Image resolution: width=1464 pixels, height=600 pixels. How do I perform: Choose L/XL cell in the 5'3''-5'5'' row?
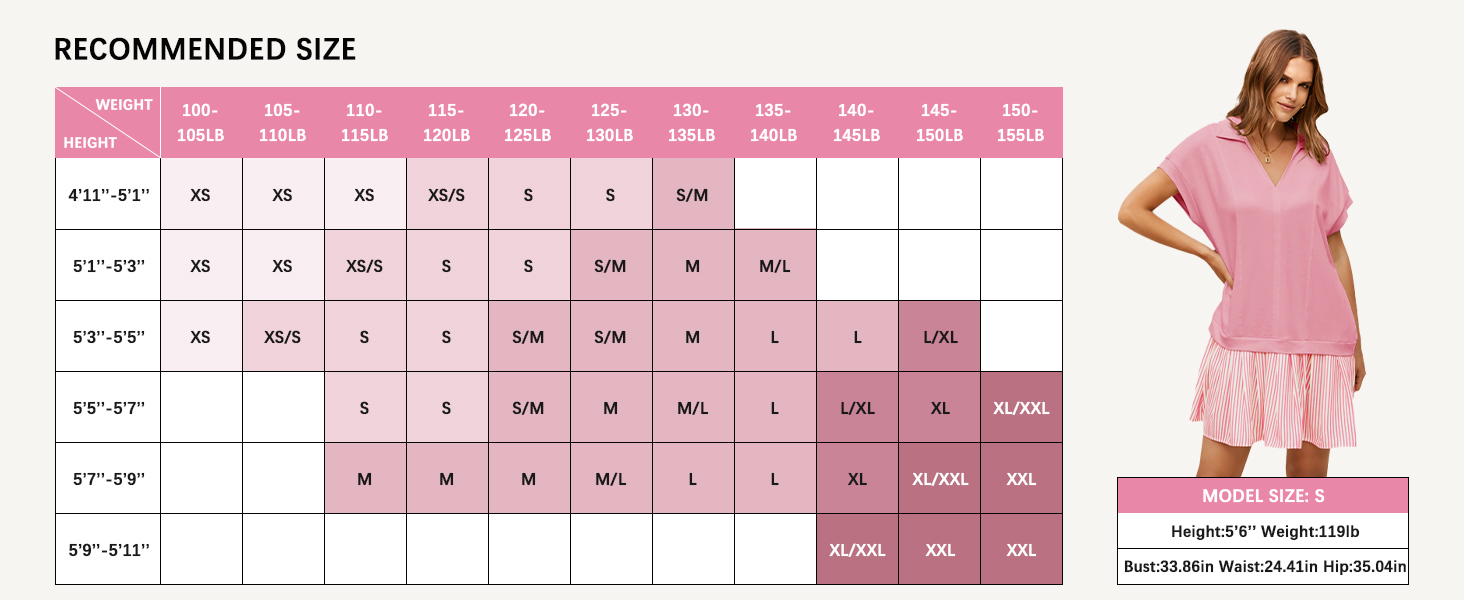tap(939, 336)
